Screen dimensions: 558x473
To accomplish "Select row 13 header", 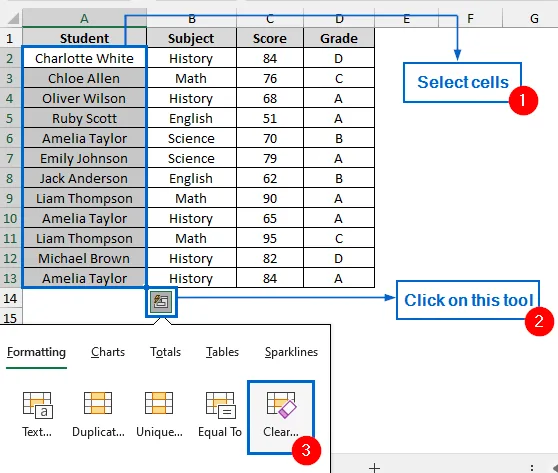I will coord(11,278).
